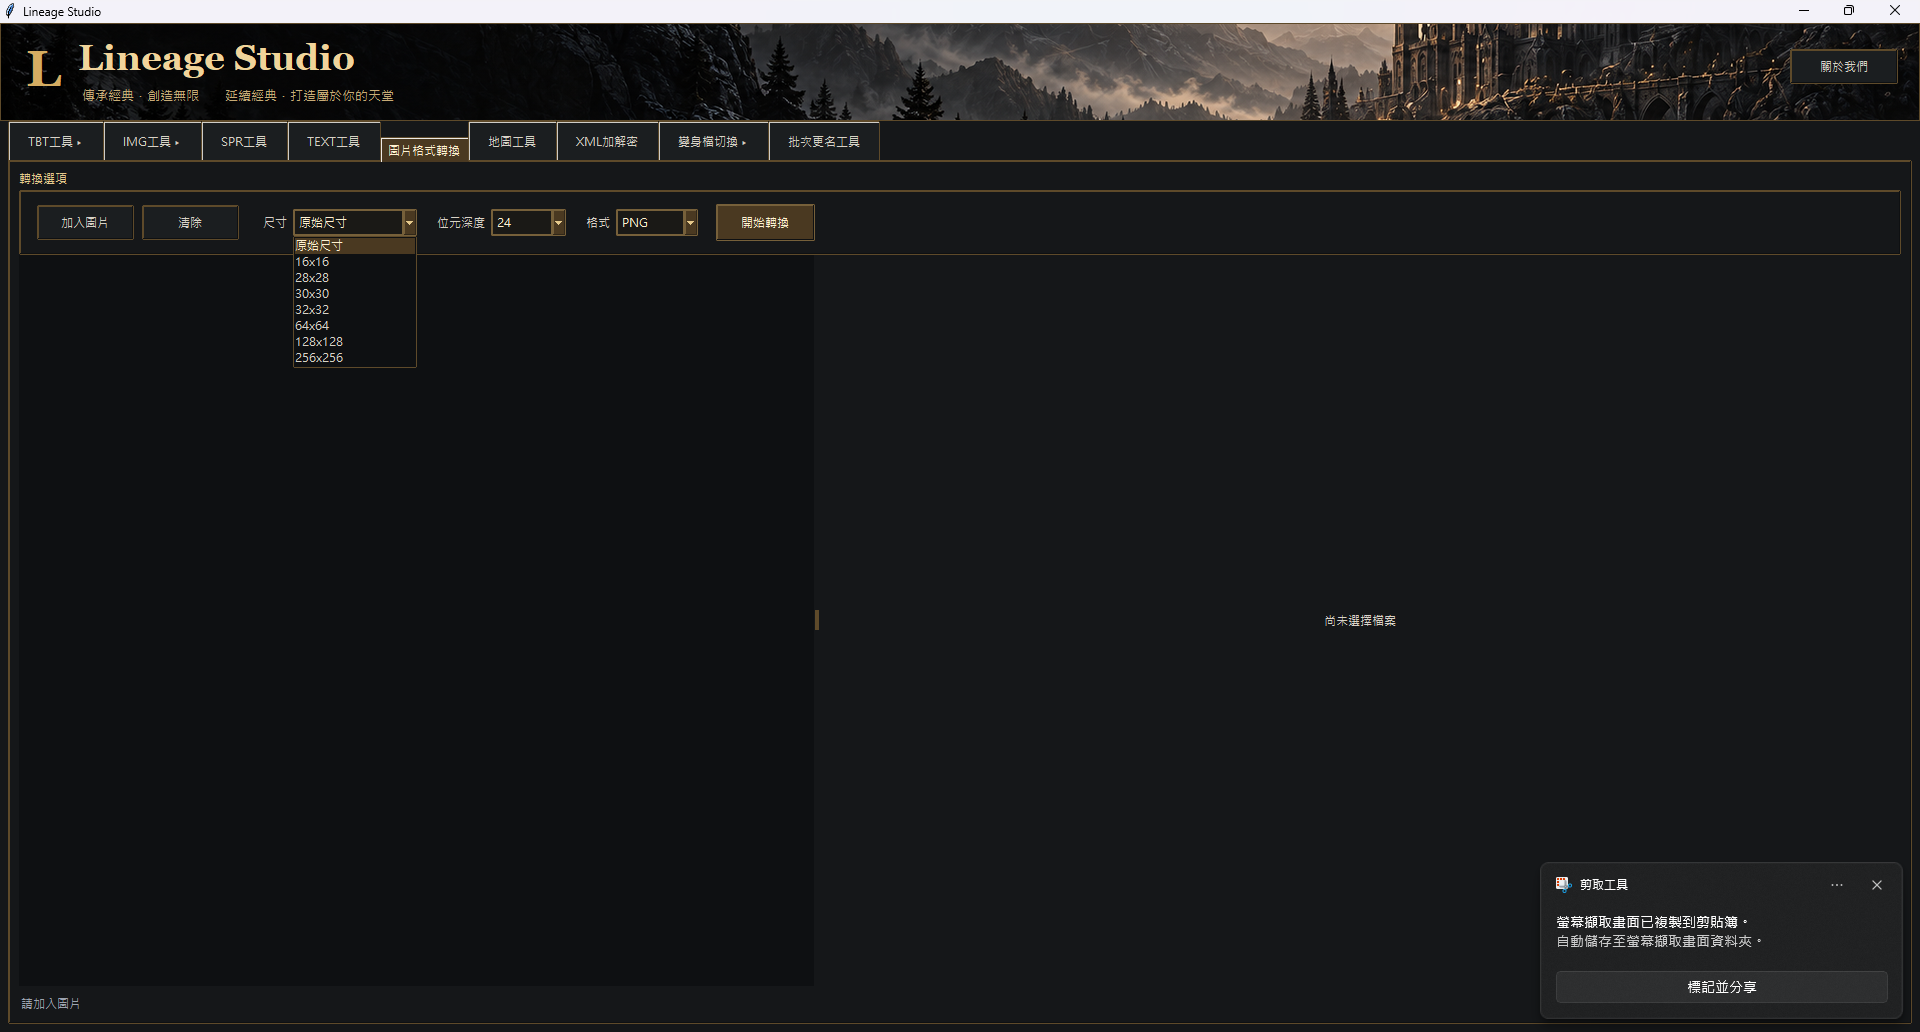Select the 圖片格式轉換 tab
The height and width of the screenshot is (1032, 1920).
[424, 150]
